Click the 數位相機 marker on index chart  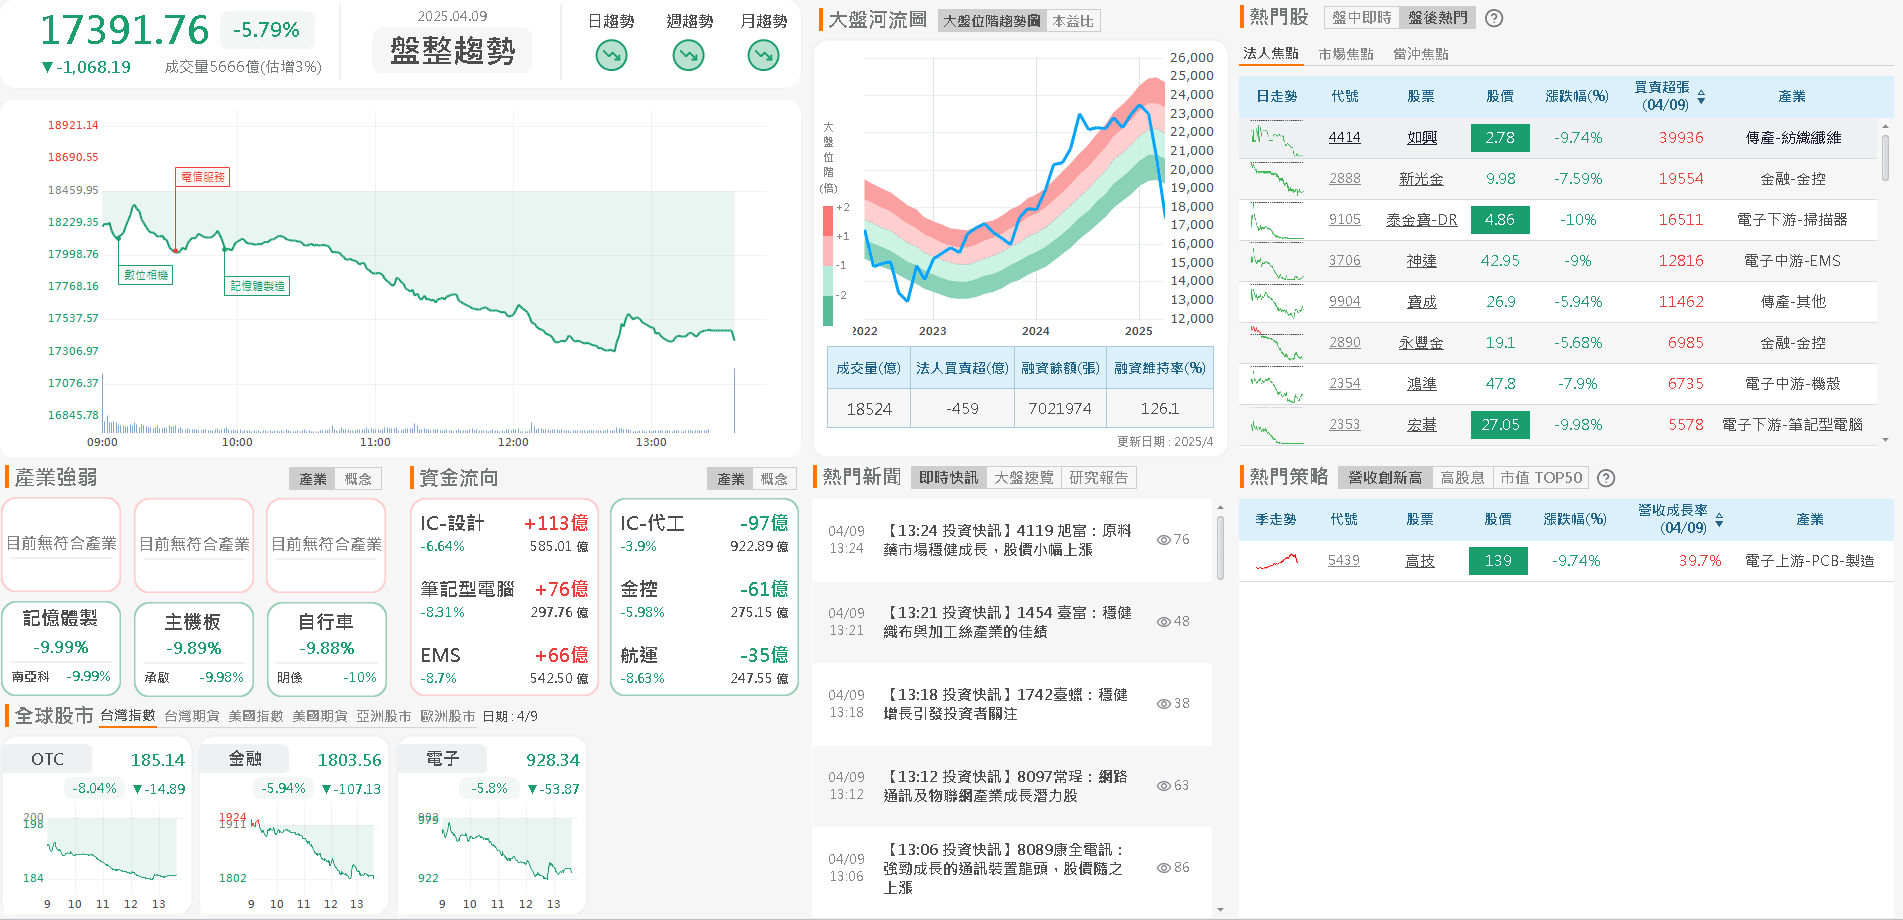tap(146, 275)
